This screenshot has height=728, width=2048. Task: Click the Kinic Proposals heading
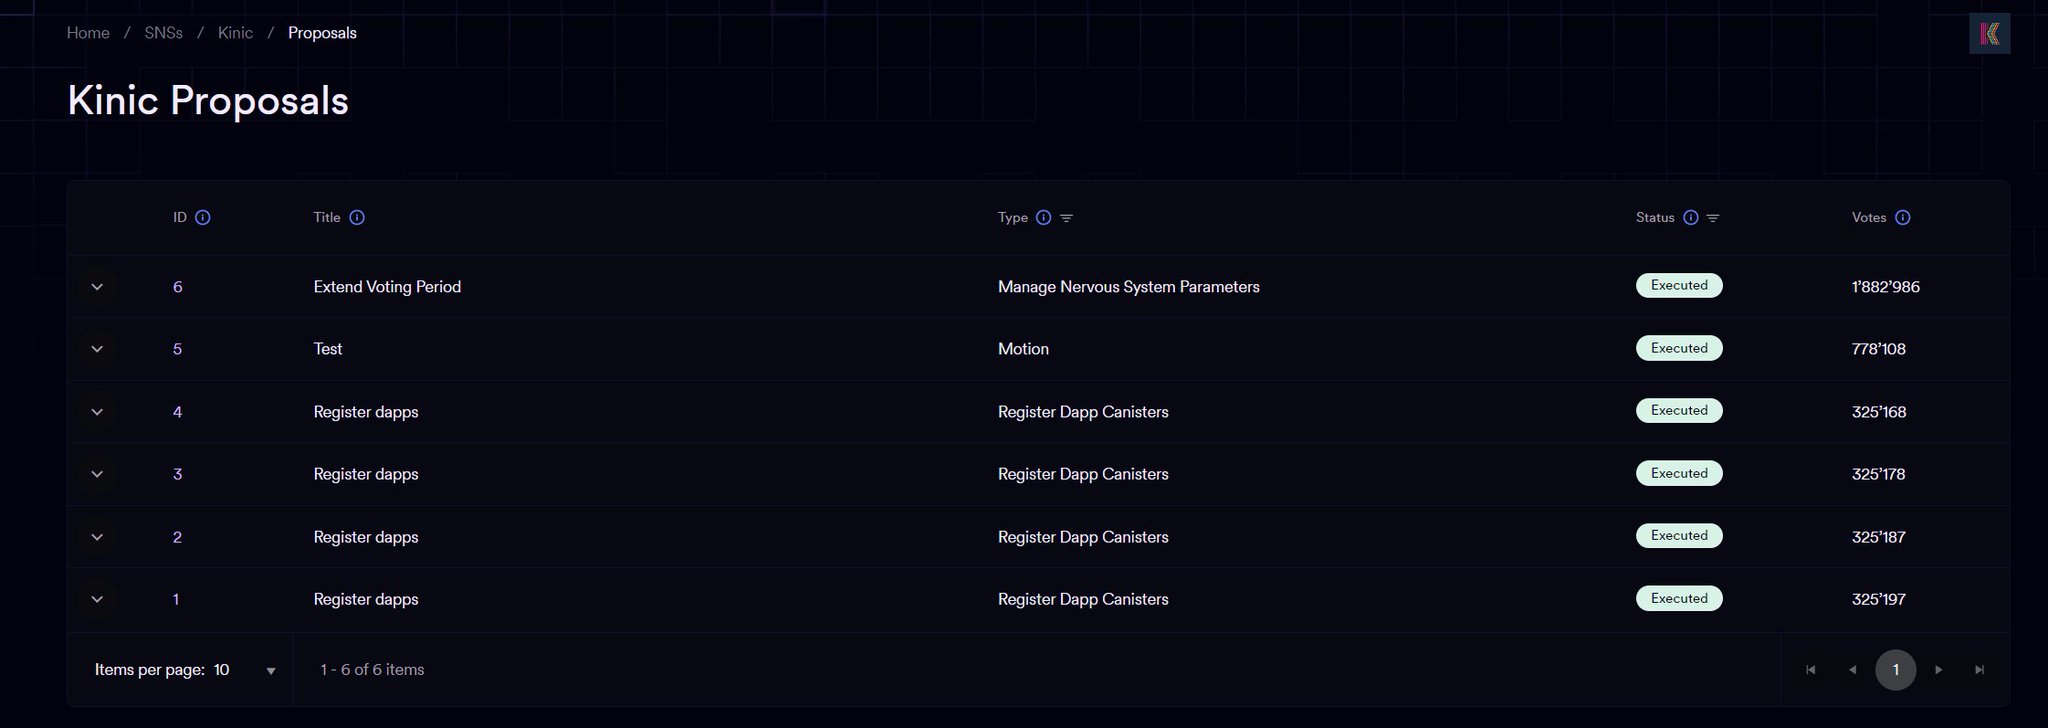208,101
